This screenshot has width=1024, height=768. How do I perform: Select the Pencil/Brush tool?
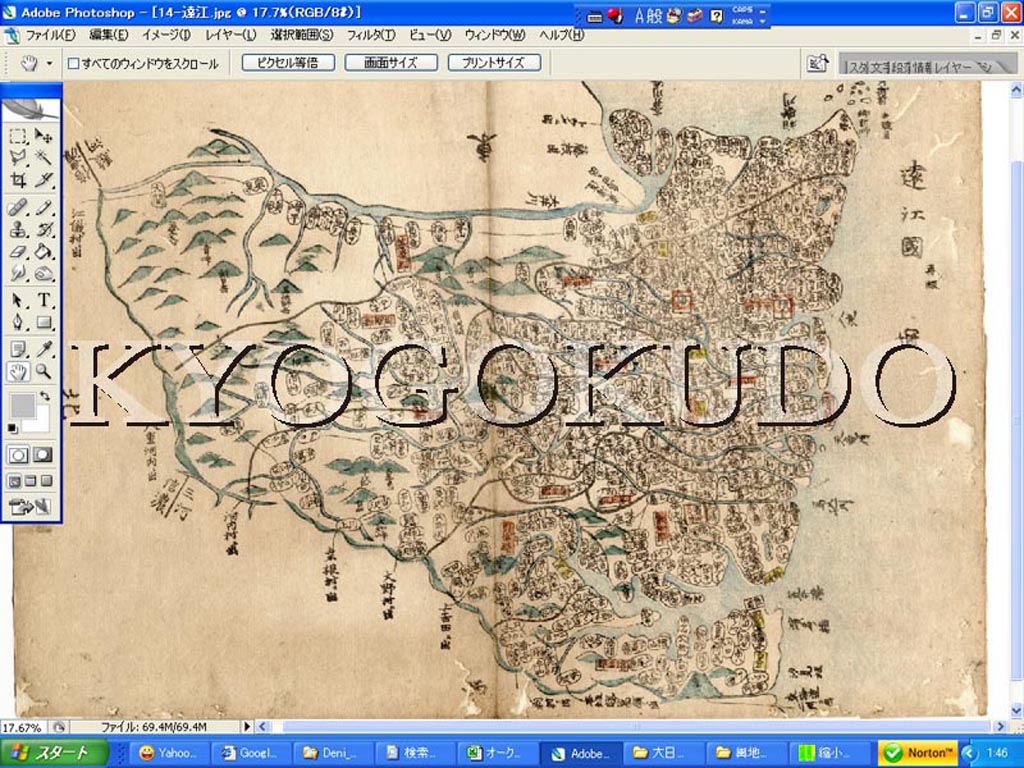tap(43, 208)
